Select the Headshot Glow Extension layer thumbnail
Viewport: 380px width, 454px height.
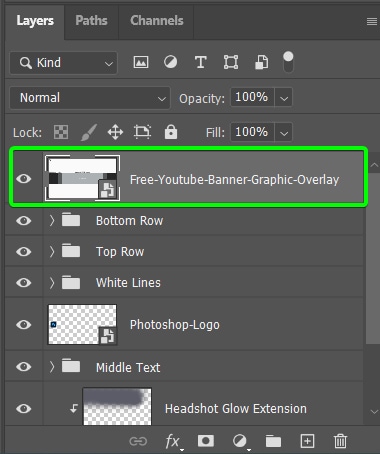(117, 407)
